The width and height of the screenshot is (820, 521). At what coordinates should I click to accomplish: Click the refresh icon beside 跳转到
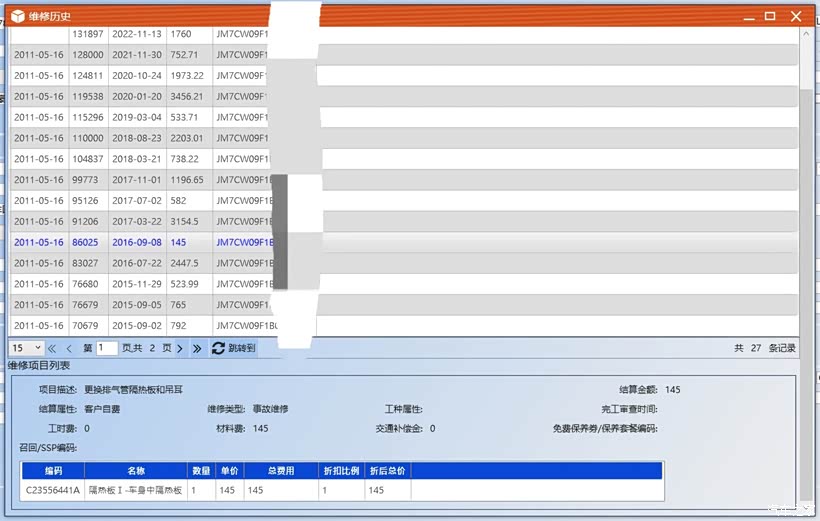[218, 348]
